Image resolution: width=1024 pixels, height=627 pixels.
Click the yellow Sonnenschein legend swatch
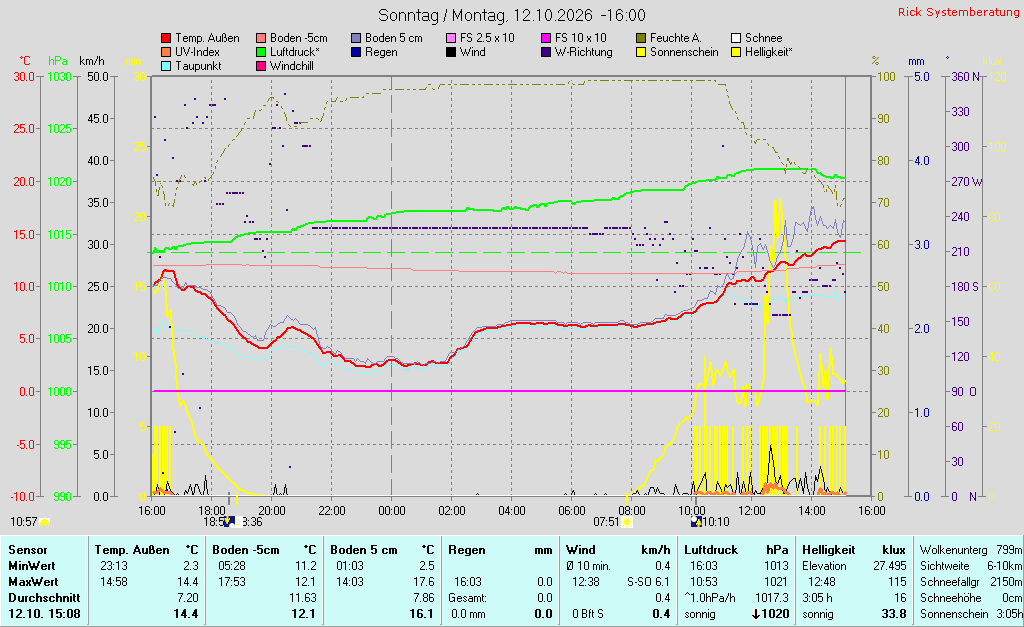tap(641, 52)
